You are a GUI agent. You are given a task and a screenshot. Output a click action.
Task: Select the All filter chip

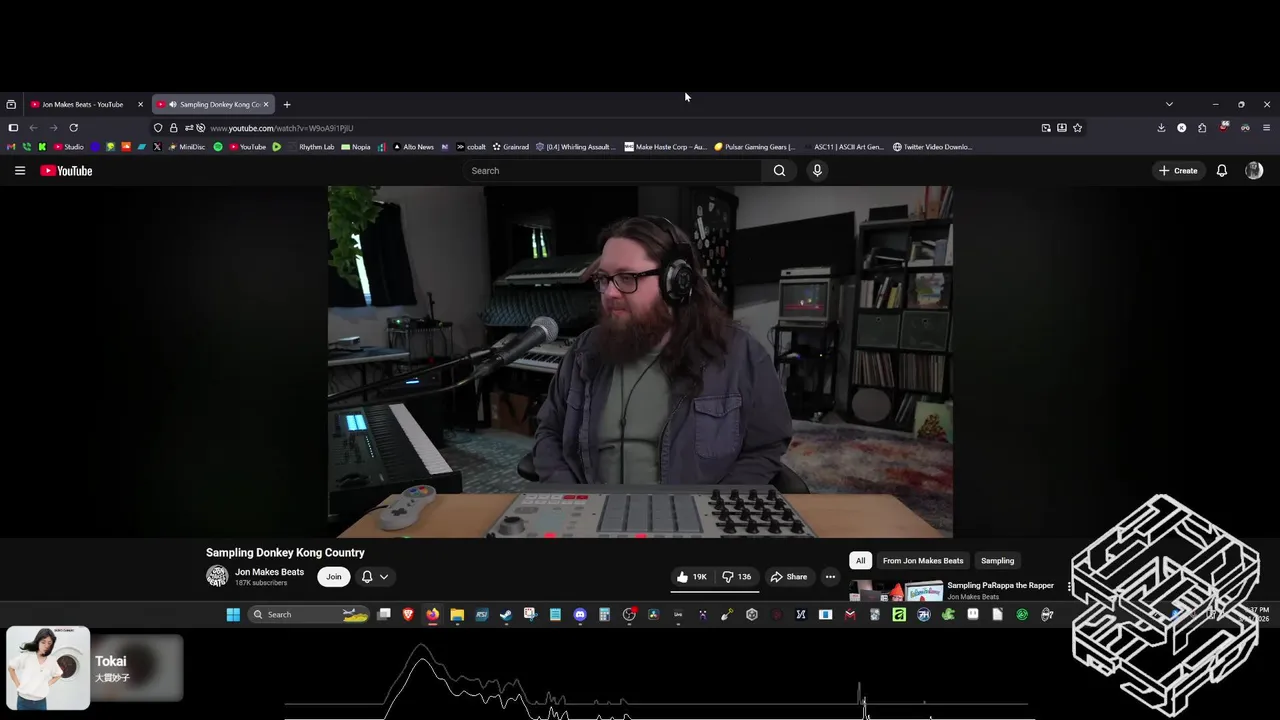tap(860, 561)
